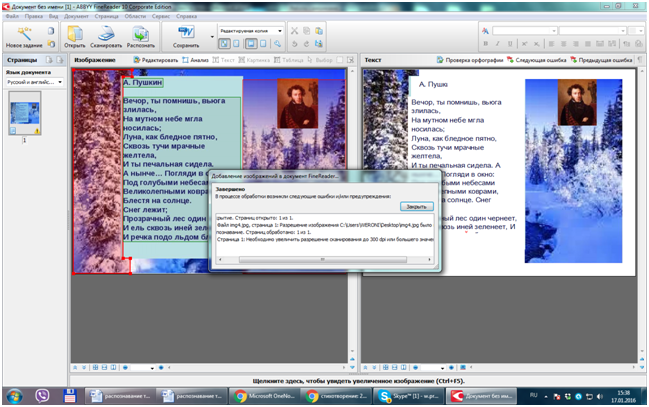Switch to Microsoft OneNote Chrome taskbar button

click(264, 396)
